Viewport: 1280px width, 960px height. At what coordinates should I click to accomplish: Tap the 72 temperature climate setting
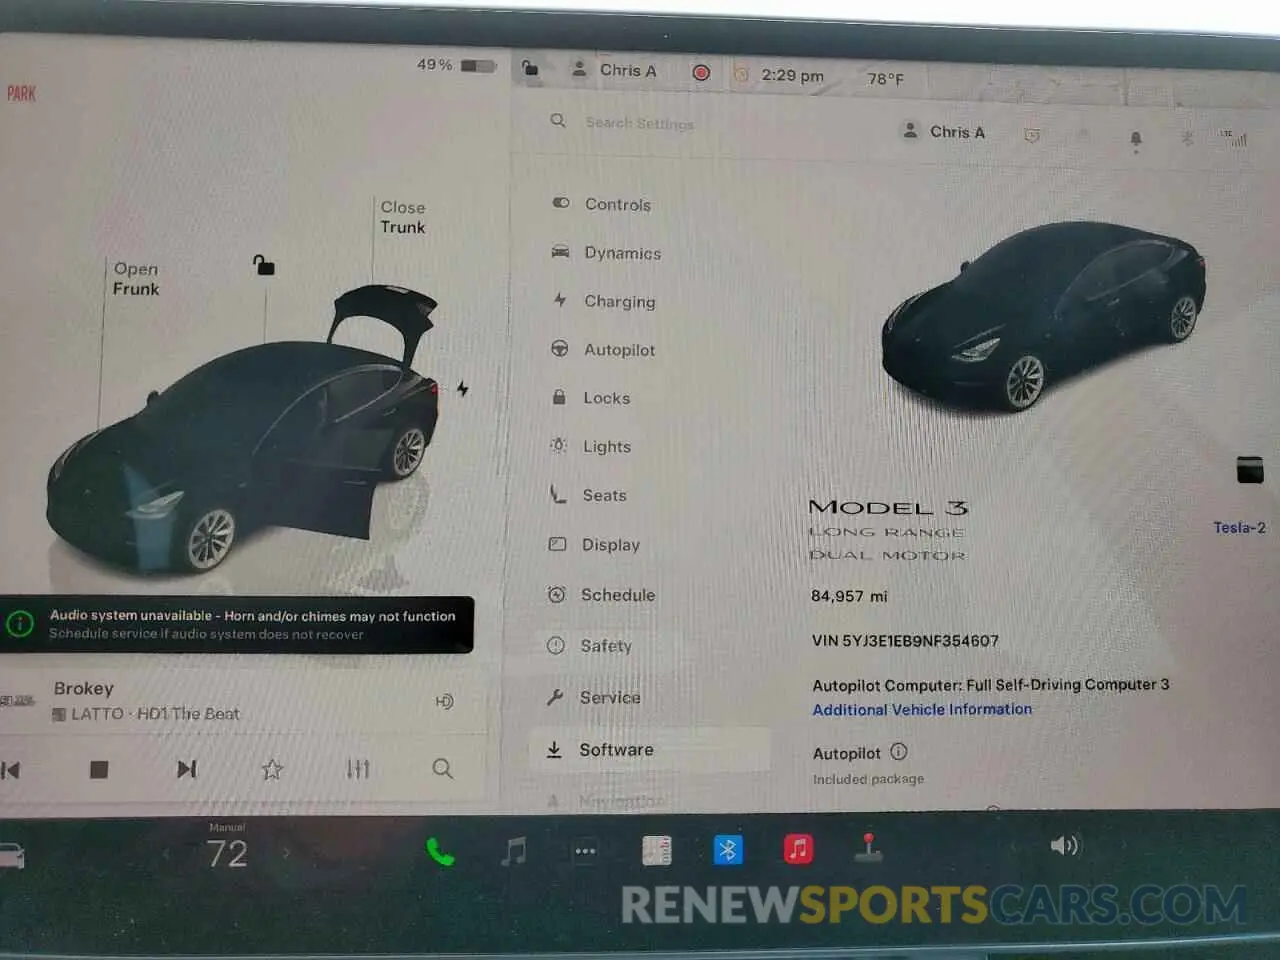click(x=227, y=853)
